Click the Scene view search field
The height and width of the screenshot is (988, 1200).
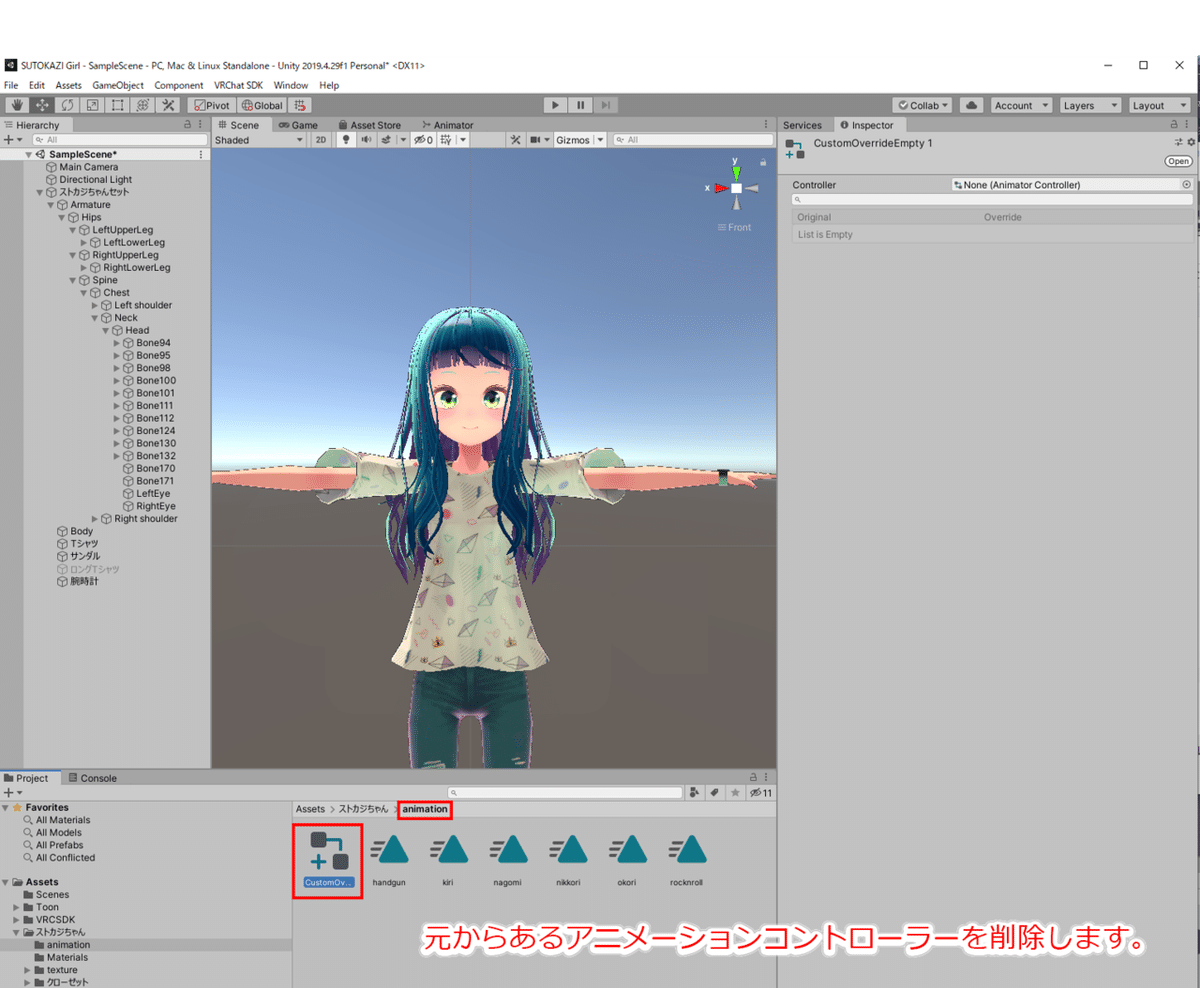pyautogui.click(x=693, y=140)
